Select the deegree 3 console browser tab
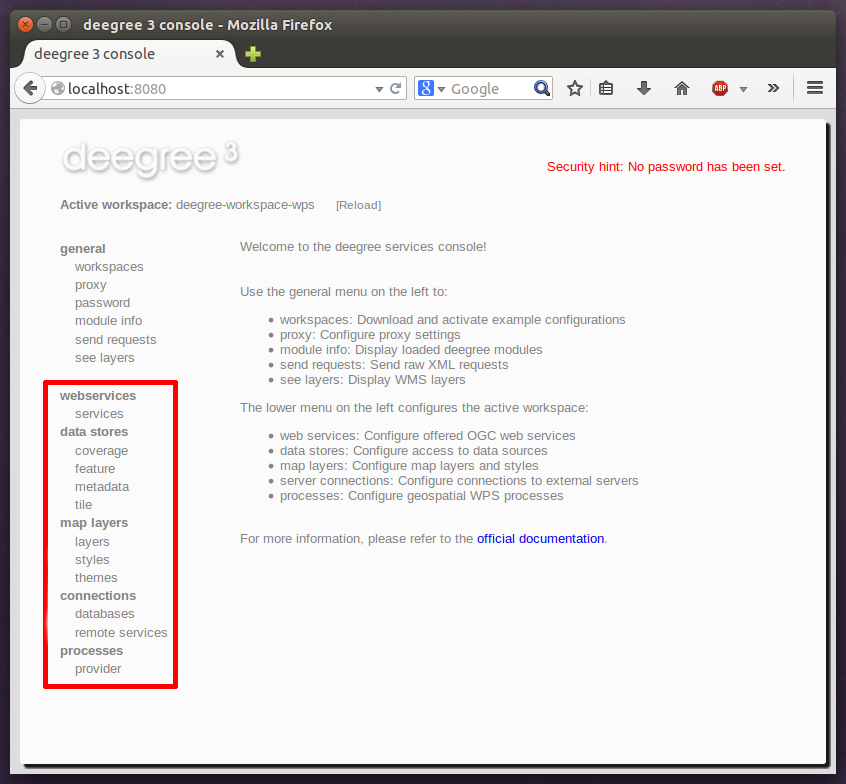 pyautogui.click(x=120, y=53)
